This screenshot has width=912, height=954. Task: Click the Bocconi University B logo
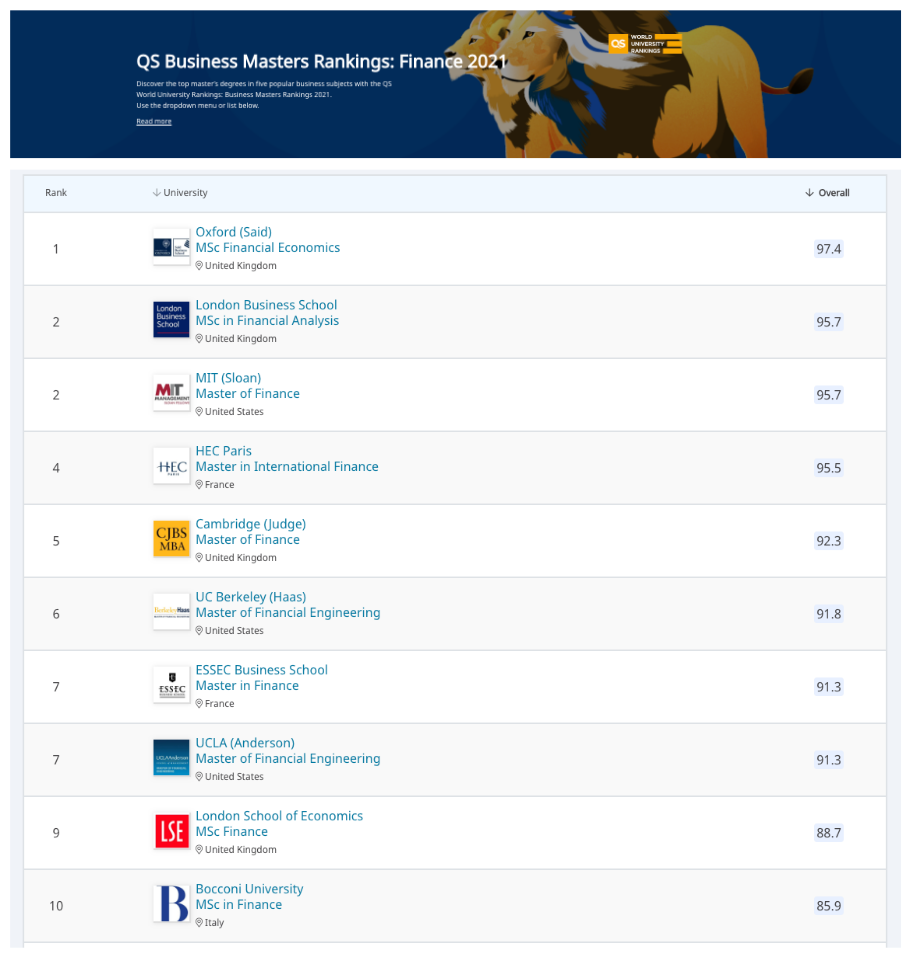(x=172, y=904)
